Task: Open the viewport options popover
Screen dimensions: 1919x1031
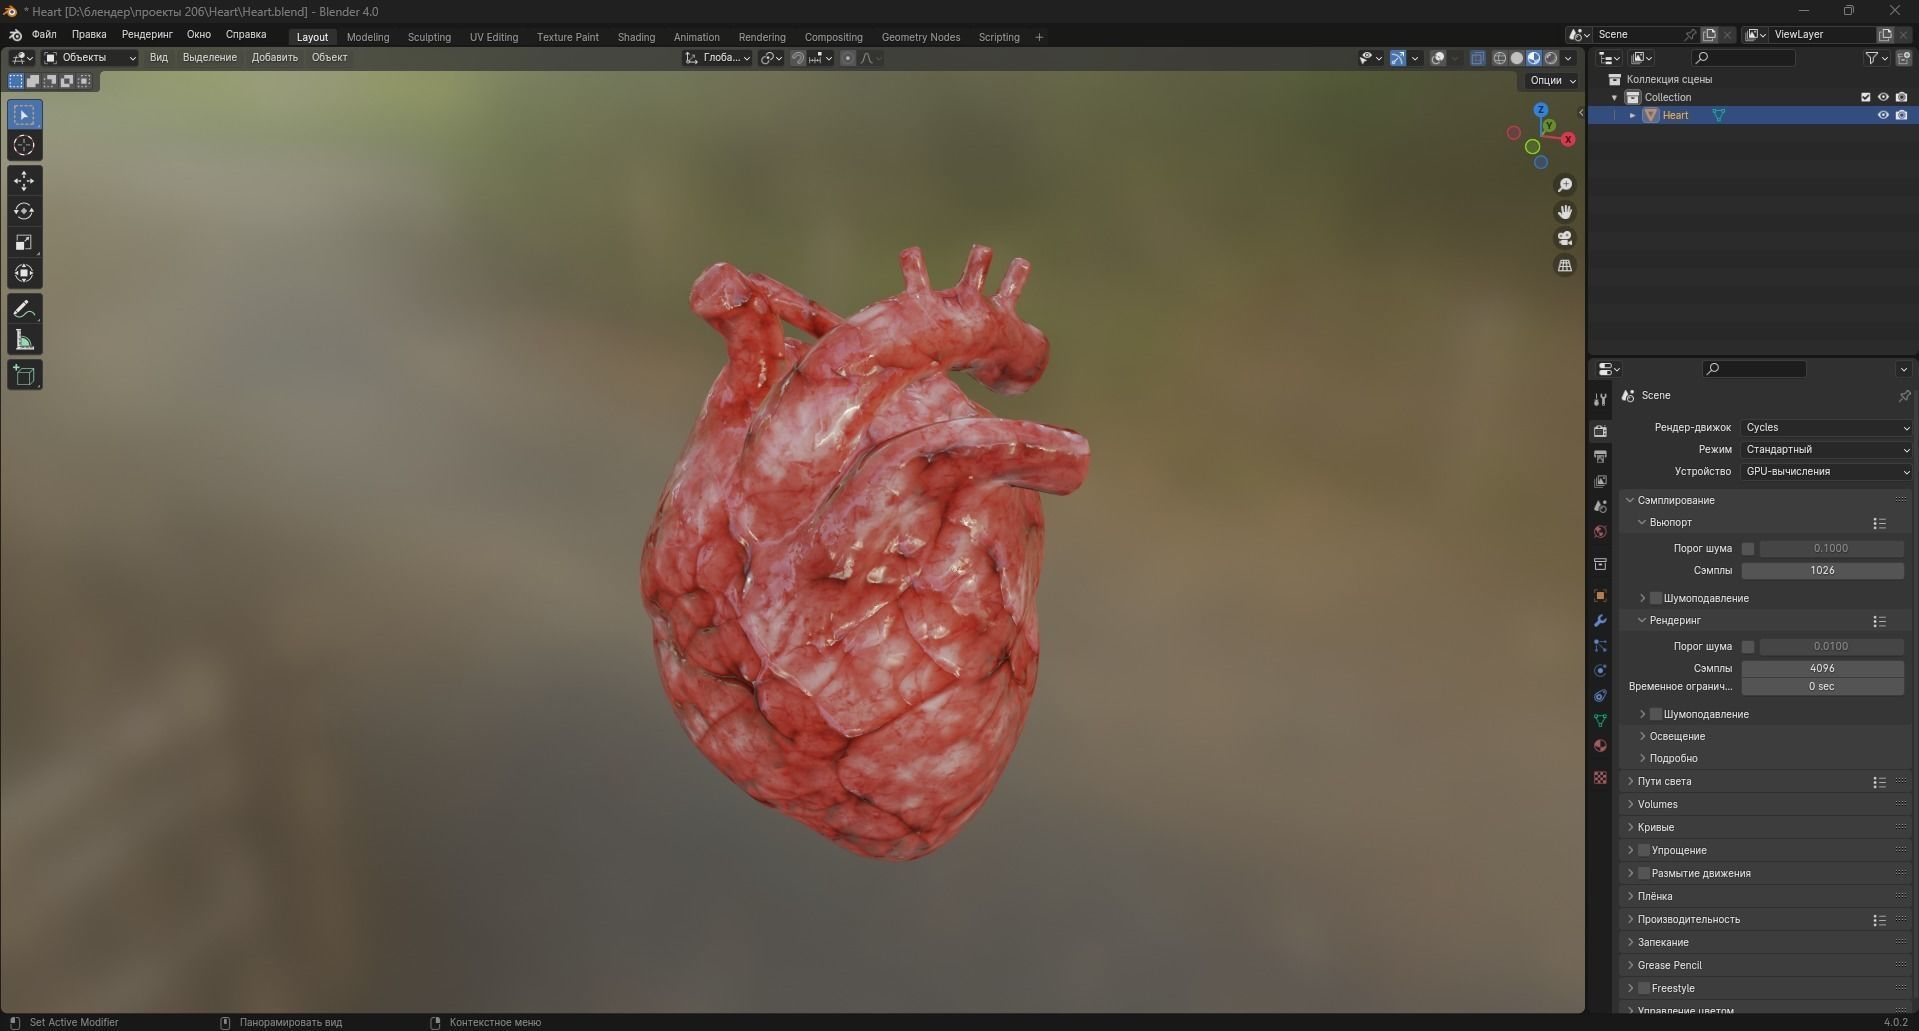Action: click(x=1552, y=80)
